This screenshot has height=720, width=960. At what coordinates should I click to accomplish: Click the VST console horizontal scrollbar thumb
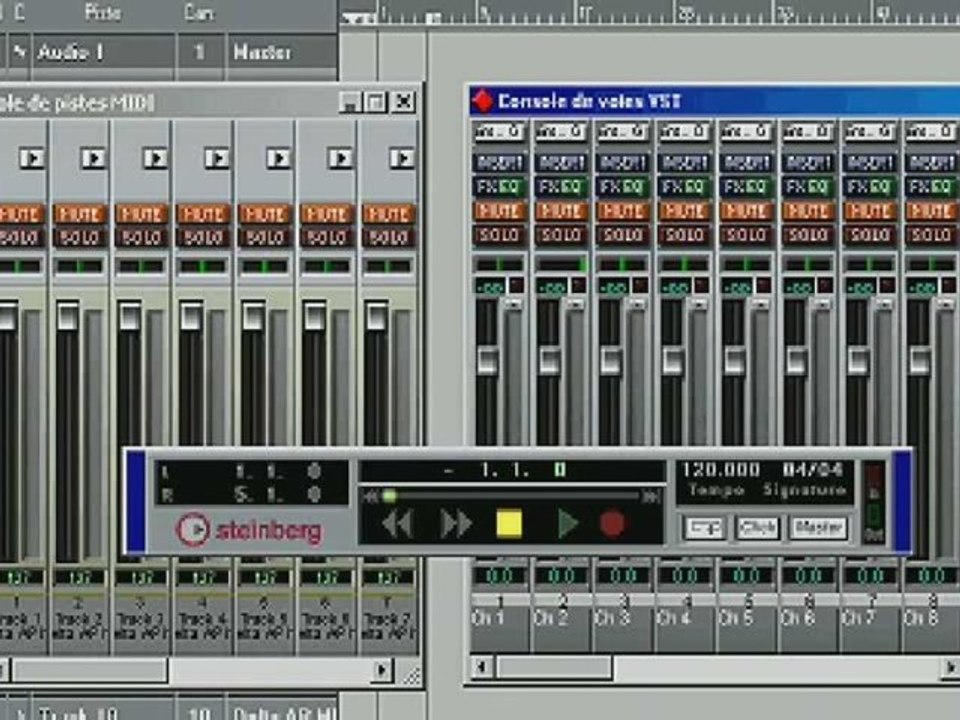553,667
